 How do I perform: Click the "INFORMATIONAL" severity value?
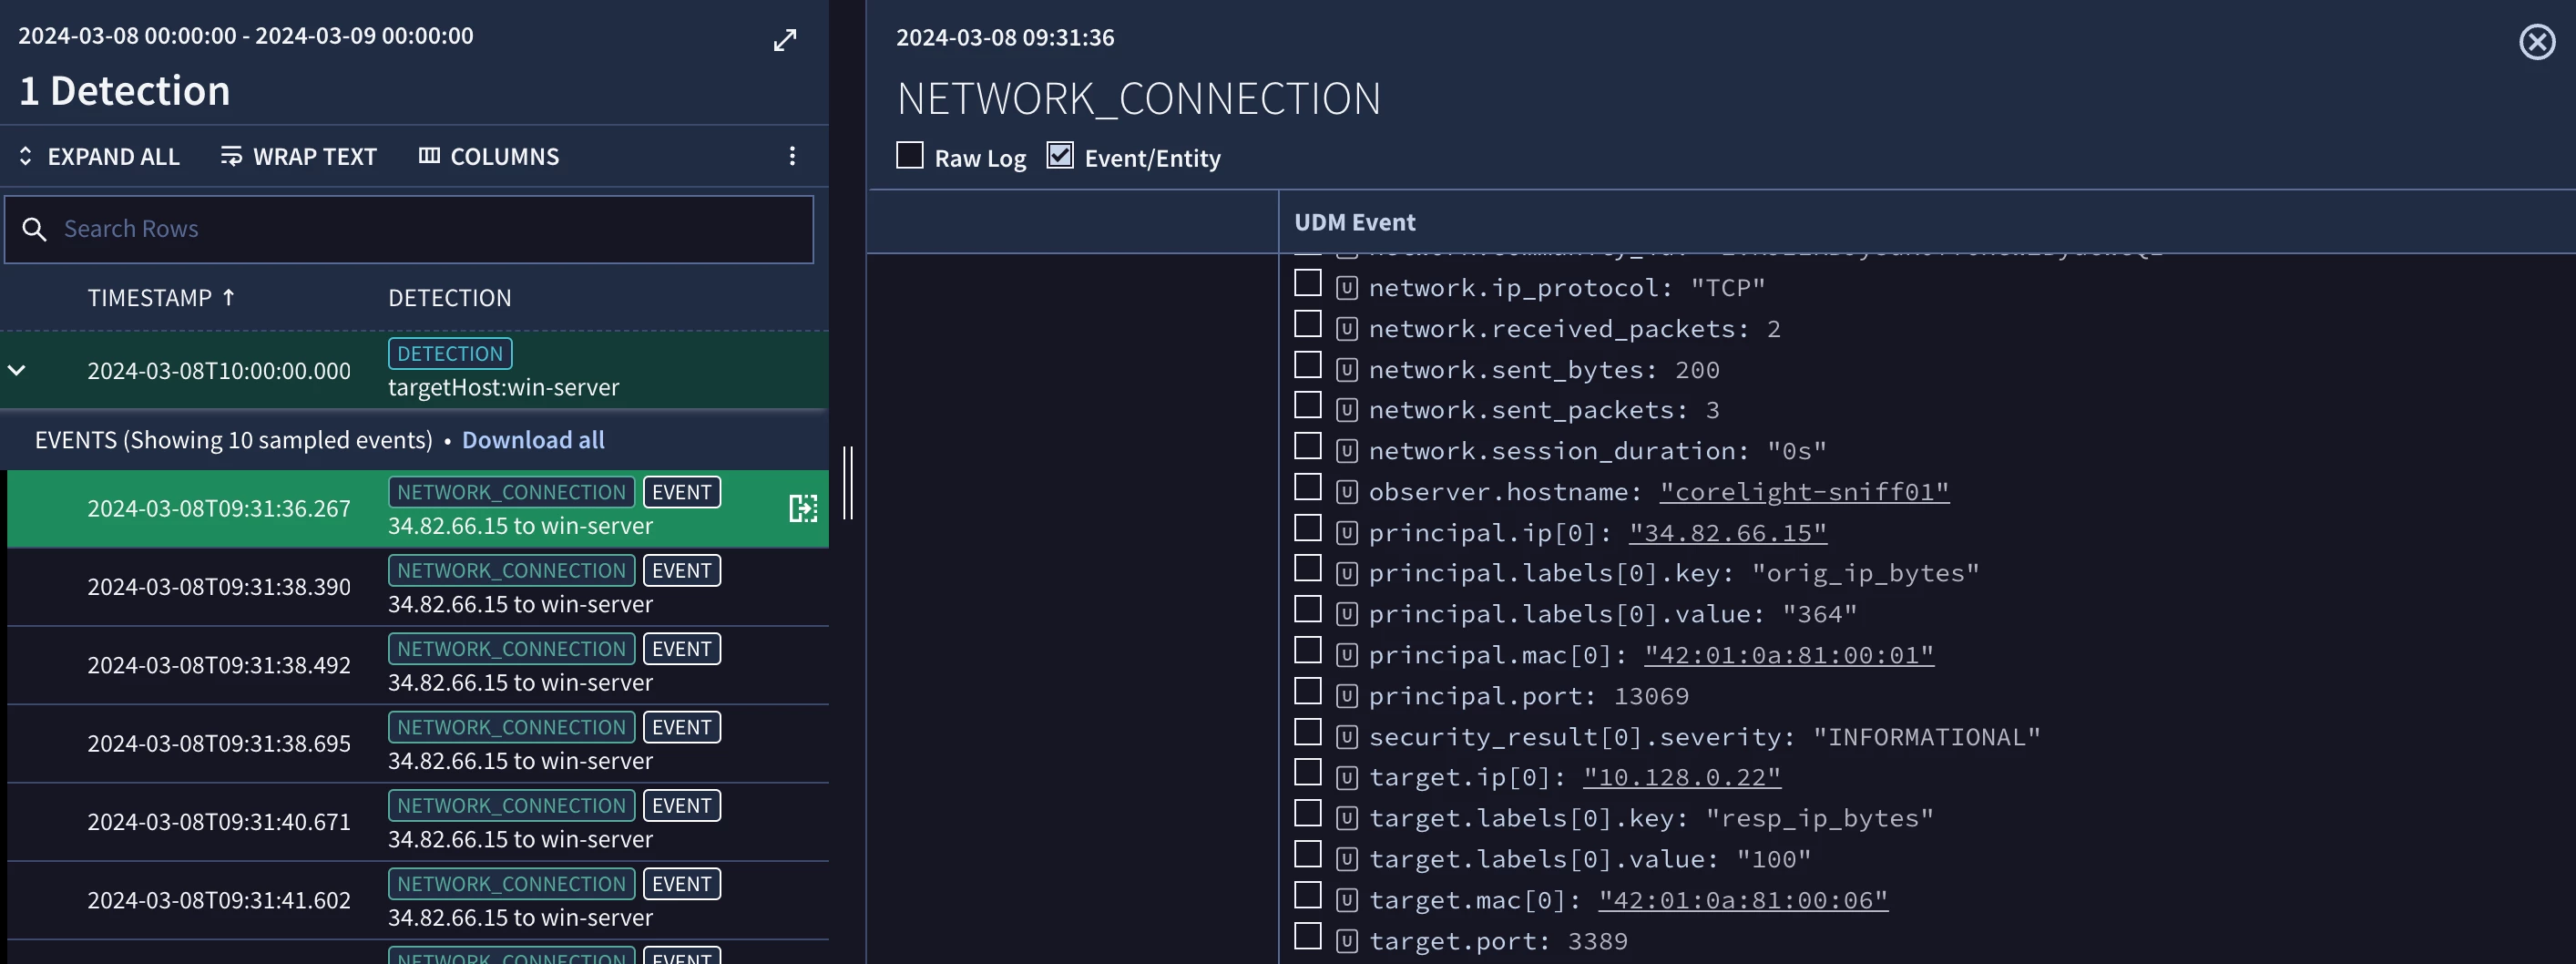pos(1926,737)
